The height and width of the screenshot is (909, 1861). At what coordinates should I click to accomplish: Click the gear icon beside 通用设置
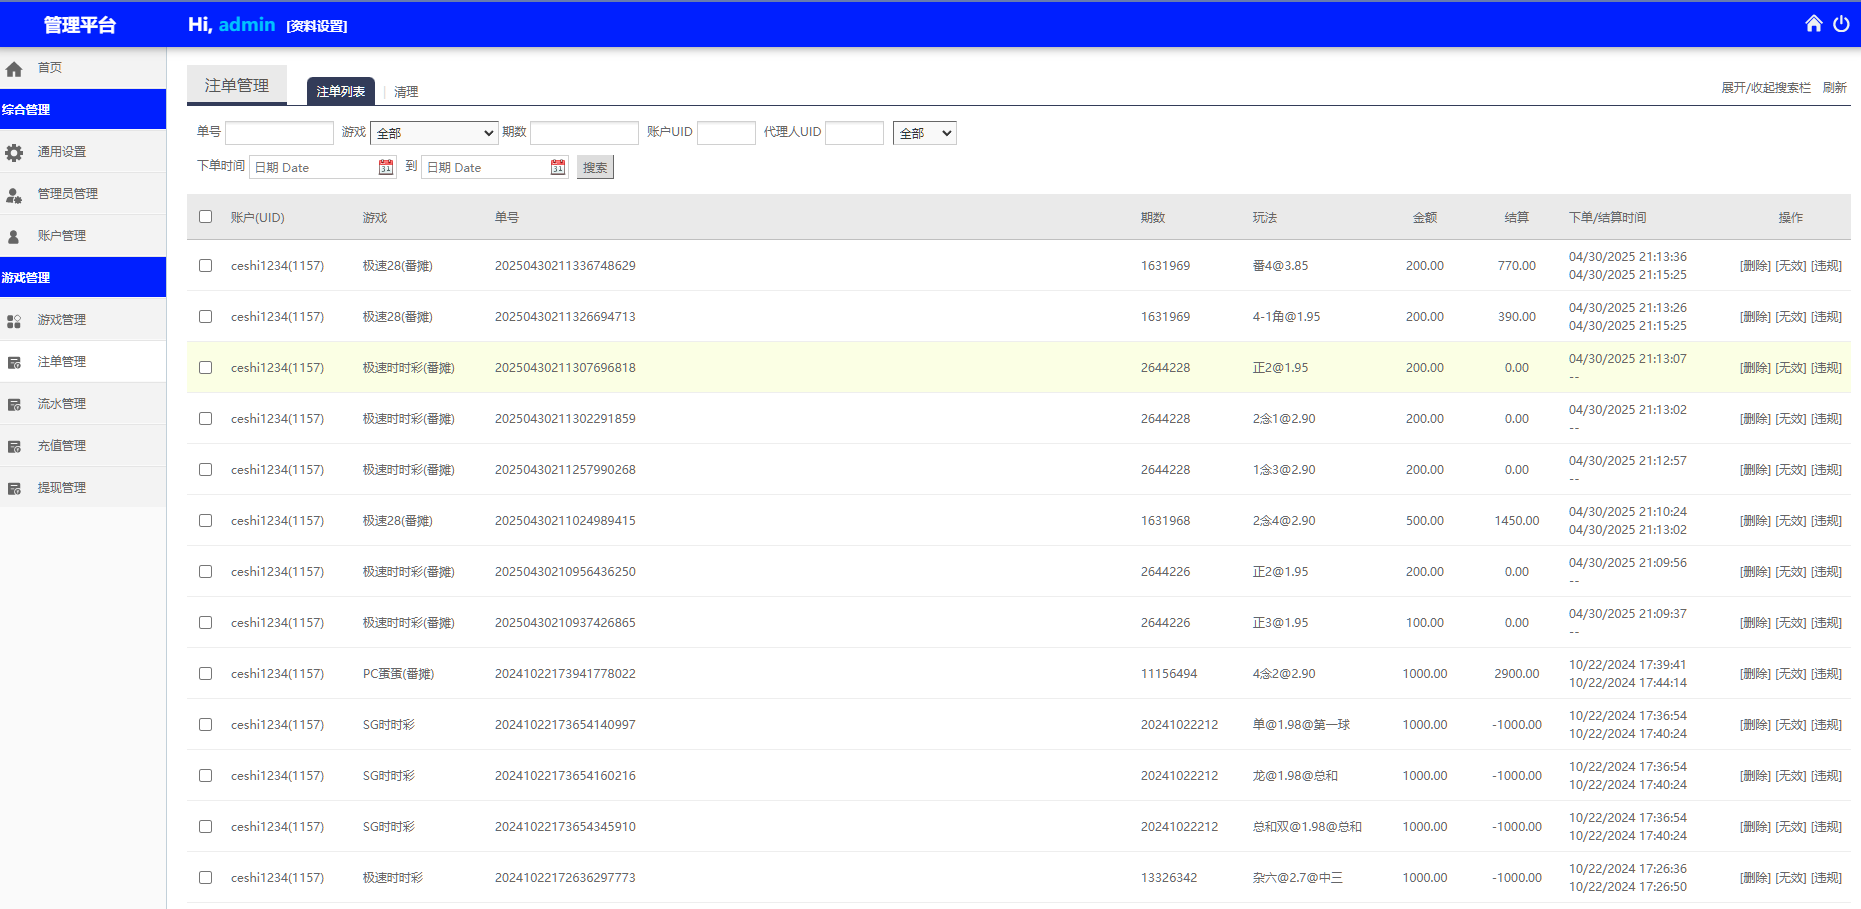[14, 152]
